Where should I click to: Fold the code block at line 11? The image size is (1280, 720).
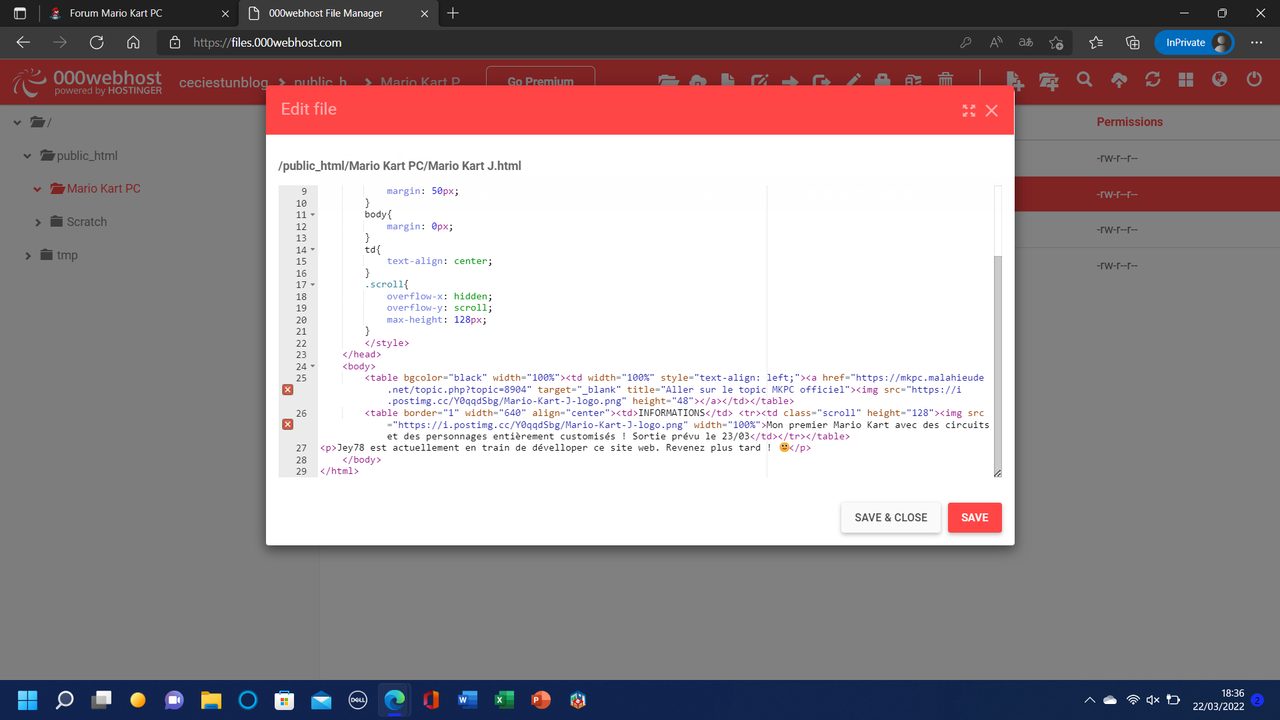(313, 215)
